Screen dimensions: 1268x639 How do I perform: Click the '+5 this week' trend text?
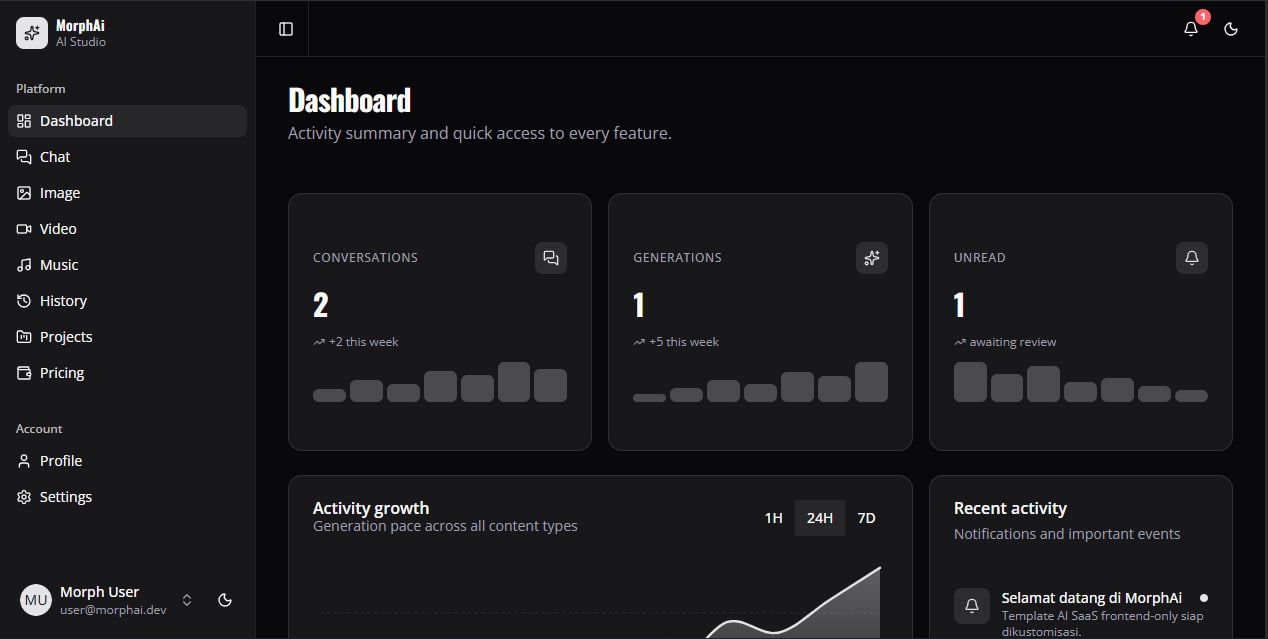(x=684, y=342)
